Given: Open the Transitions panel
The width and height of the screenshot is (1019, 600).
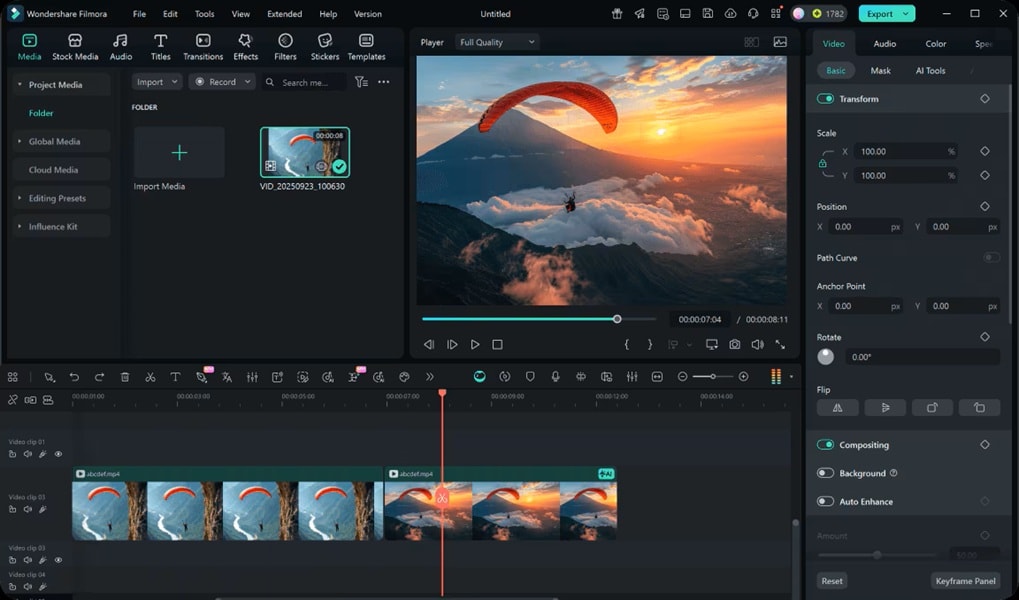Looking at the screenshot, I should point(203,44).
